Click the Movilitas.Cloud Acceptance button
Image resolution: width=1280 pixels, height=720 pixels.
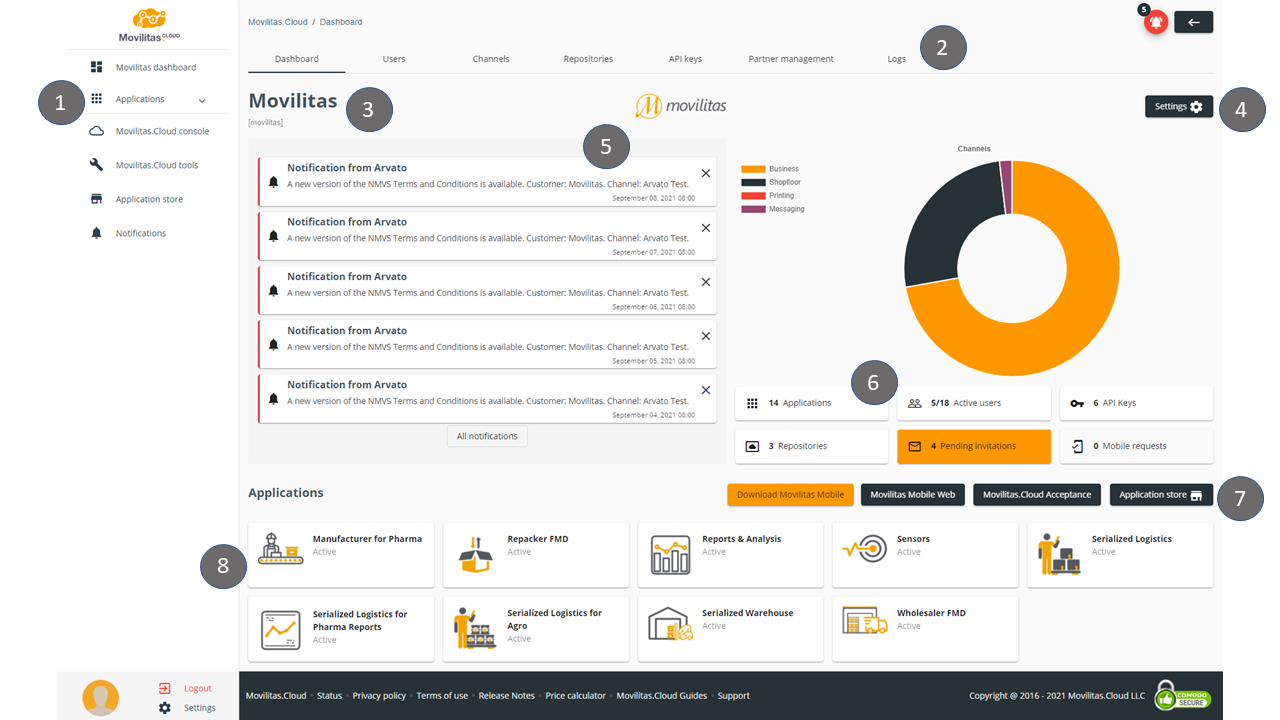pyautogui.click(x=1037, y=495)
